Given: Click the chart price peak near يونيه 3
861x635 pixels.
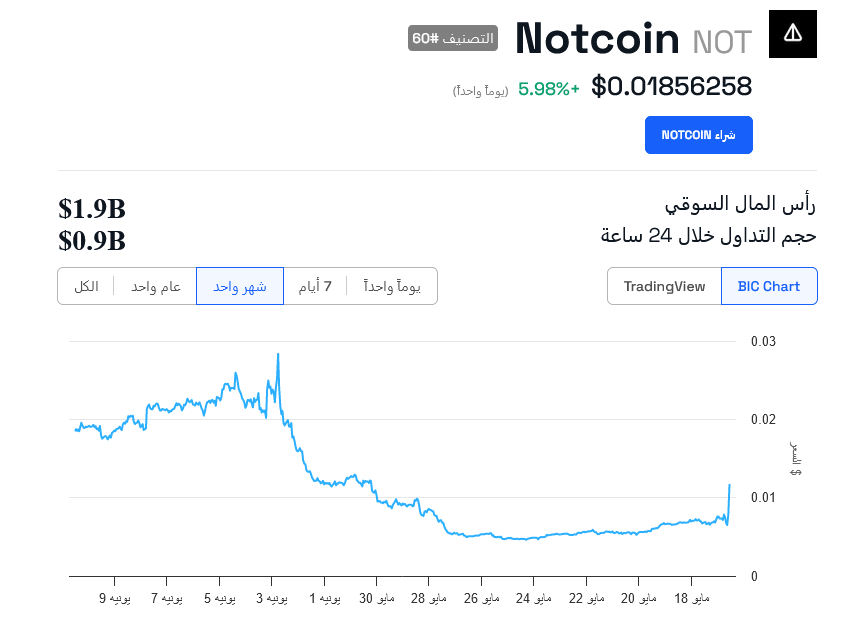Looking at the screenshot, I should pyautogui.click(x=277, y=355).
